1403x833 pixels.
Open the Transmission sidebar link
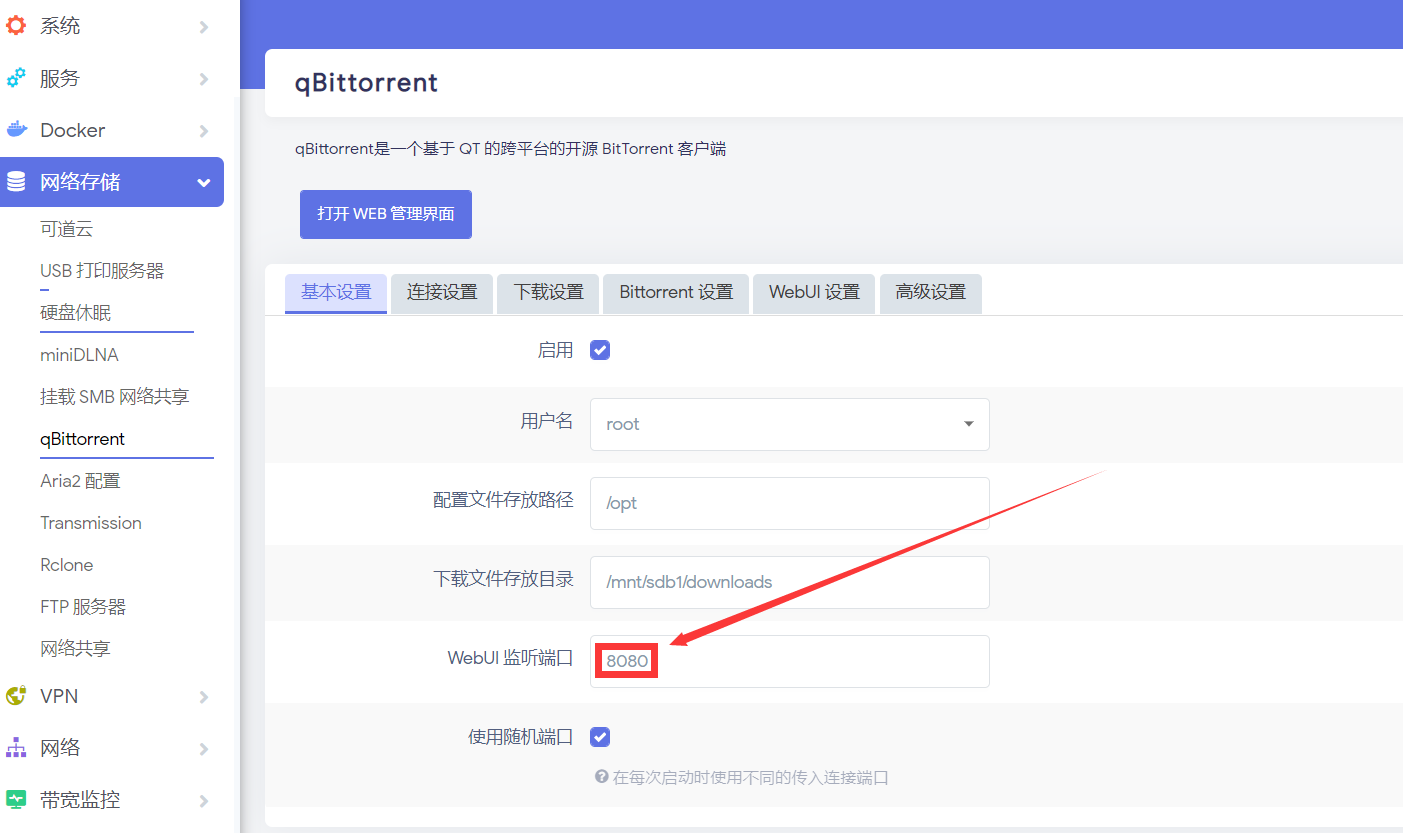91,523
